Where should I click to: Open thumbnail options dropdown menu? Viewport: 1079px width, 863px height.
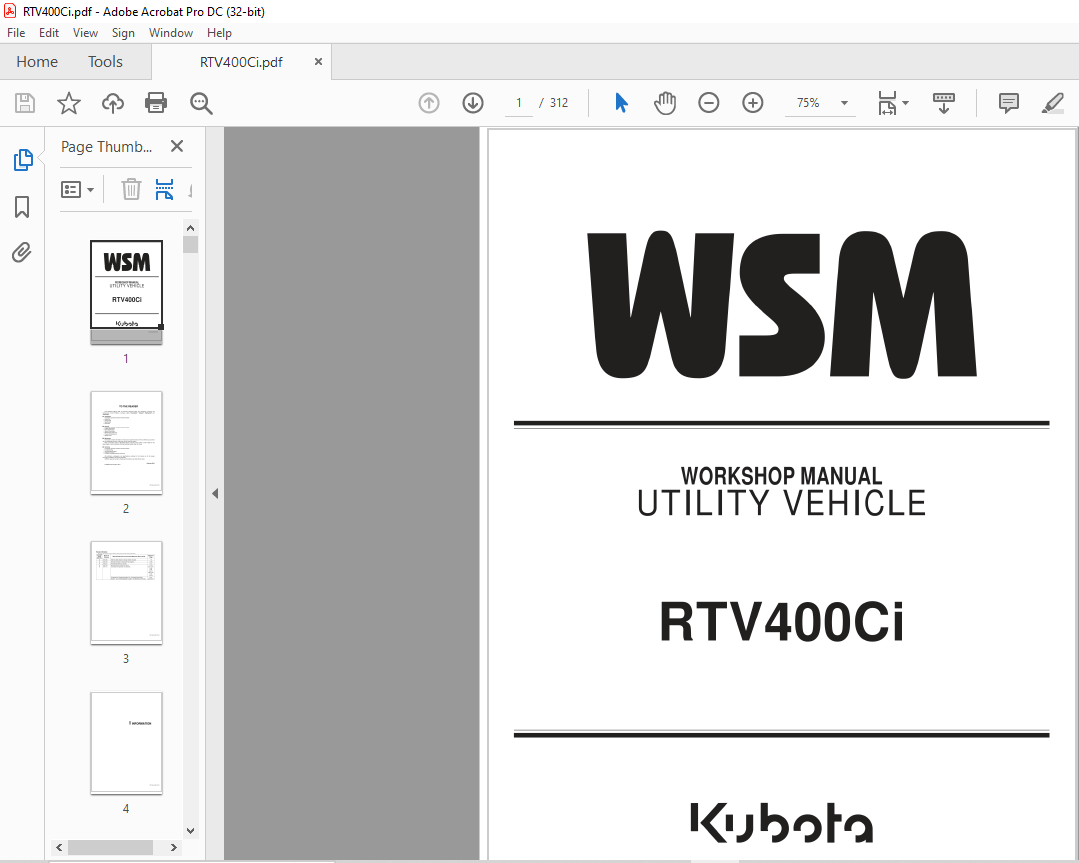(x=77, y=189)
